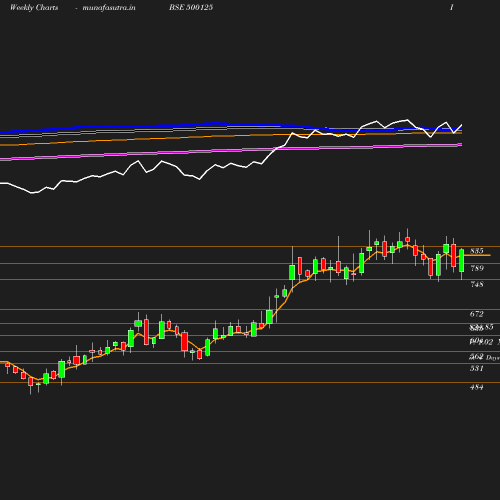The image size is (500, 500).
Task: Click the '531' price level label
Action: point(477,368)
